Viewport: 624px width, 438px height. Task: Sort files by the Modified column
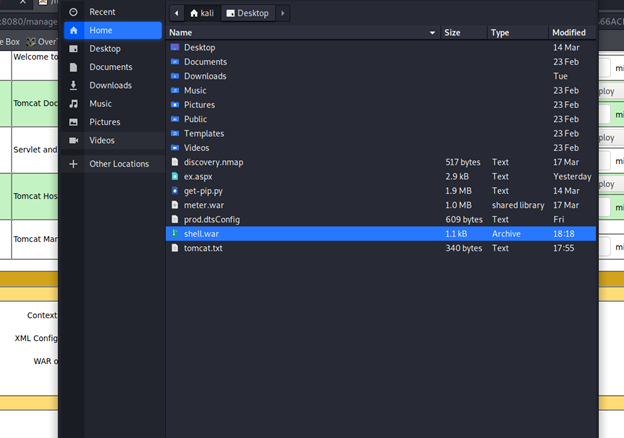click(x=572, y=33)
